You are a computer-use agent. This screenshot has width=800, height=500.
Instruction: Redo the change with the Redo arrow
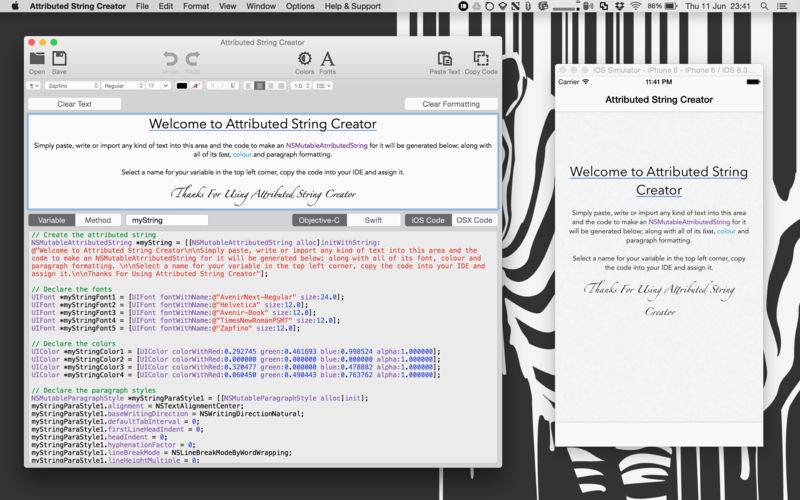point(192,62)
